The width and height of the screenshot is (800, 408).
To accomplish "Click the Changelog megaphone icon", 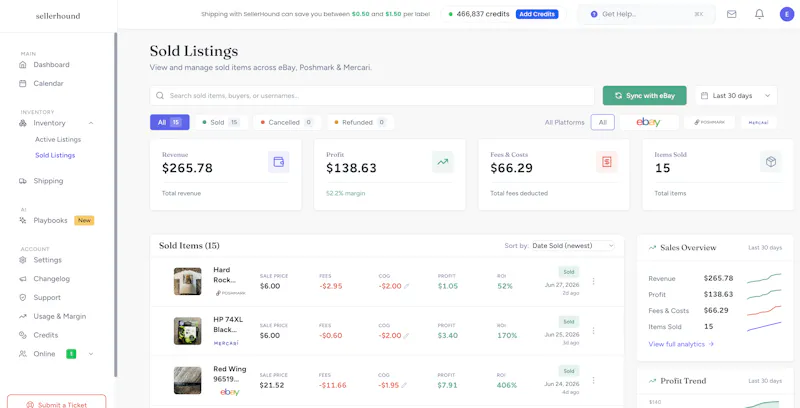I will 22,279.
